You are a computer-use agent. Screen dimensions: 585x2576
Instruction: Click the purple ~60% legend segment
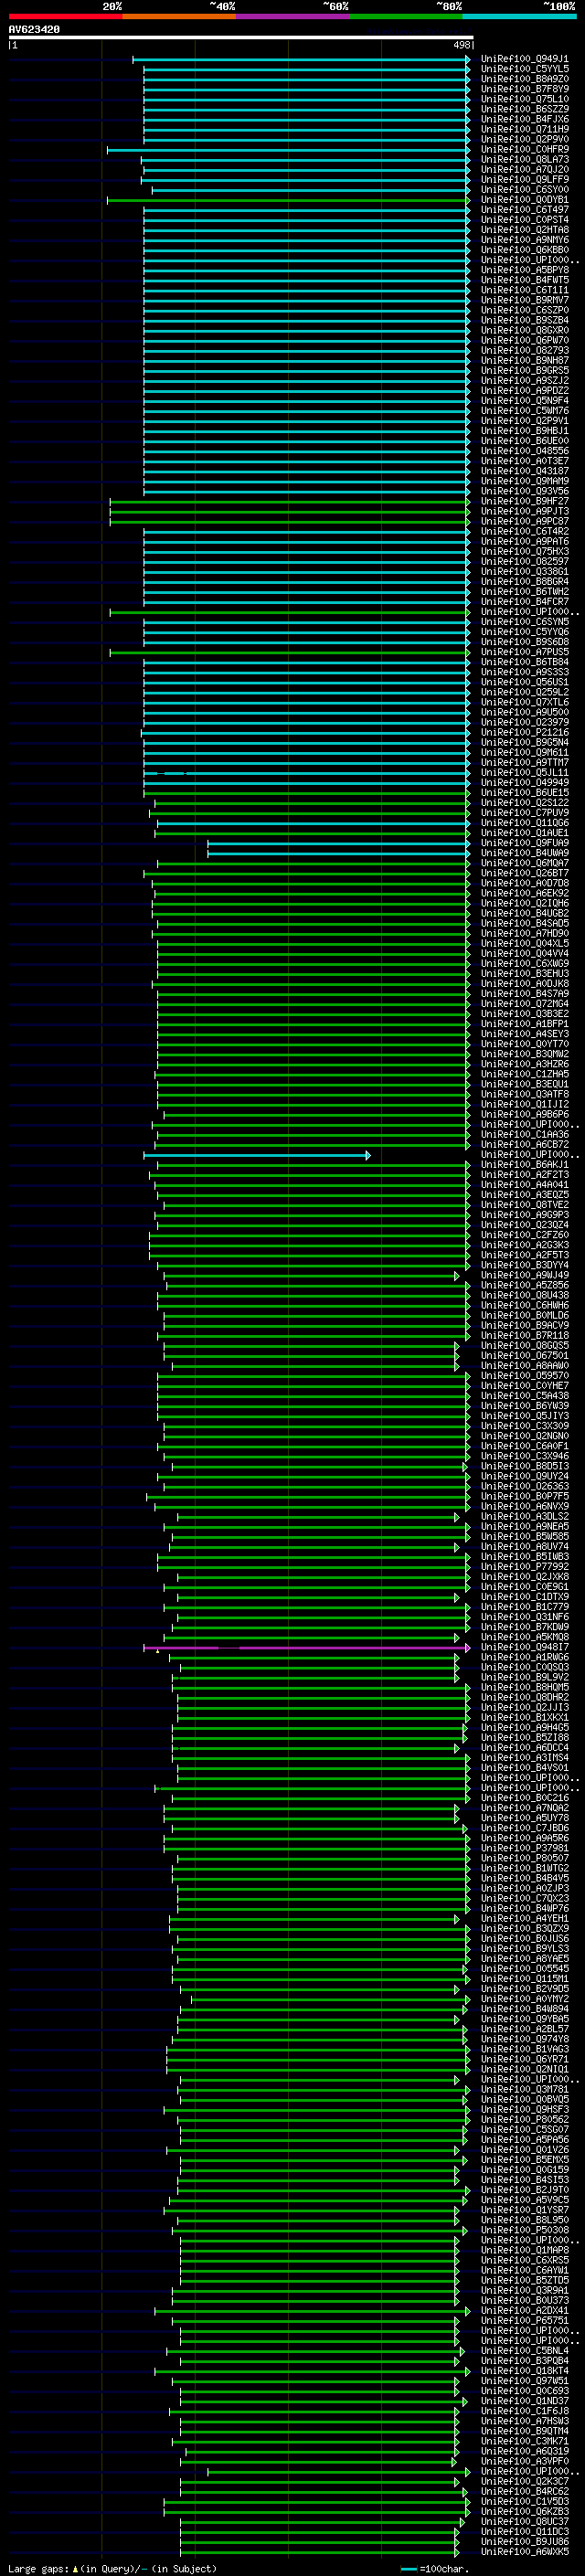[293, 16]
